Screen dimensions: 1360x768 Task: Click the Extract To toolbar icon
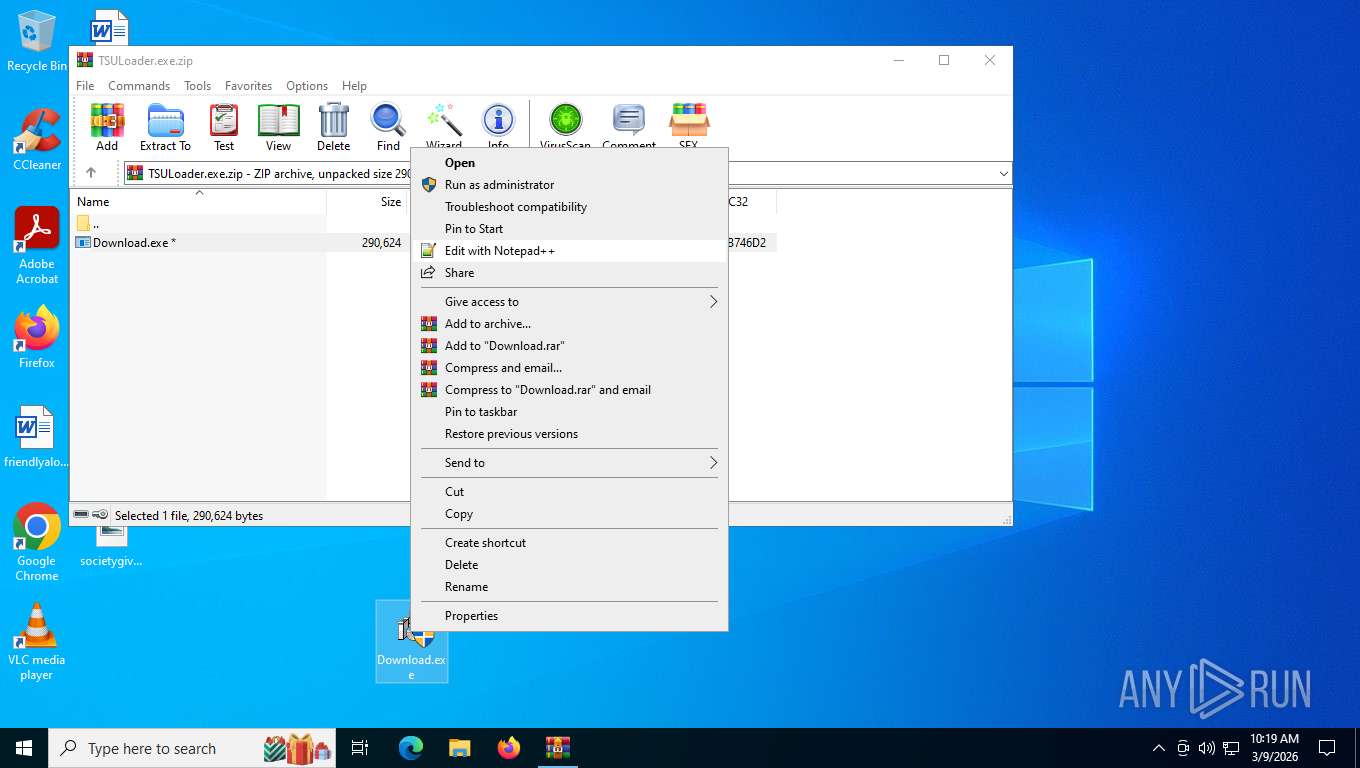pos(165,127)
